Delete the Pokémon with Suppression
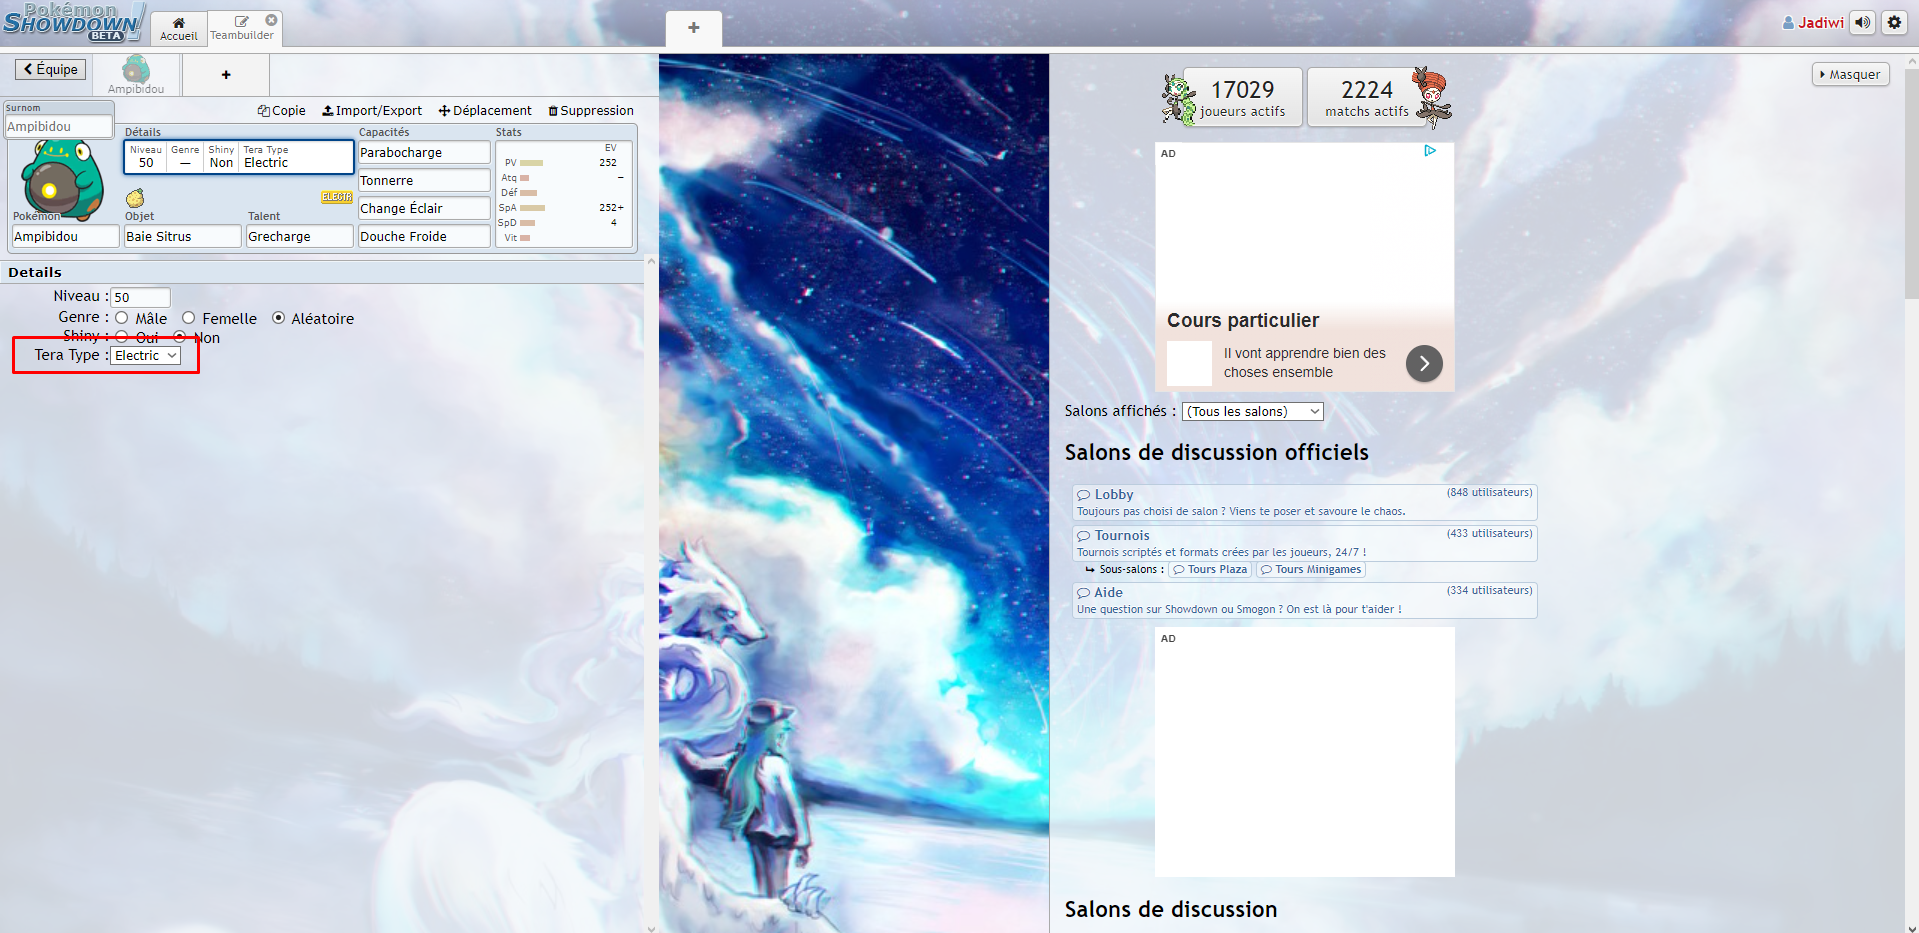Screen dimensions: 1919x933 click(591, 111)
